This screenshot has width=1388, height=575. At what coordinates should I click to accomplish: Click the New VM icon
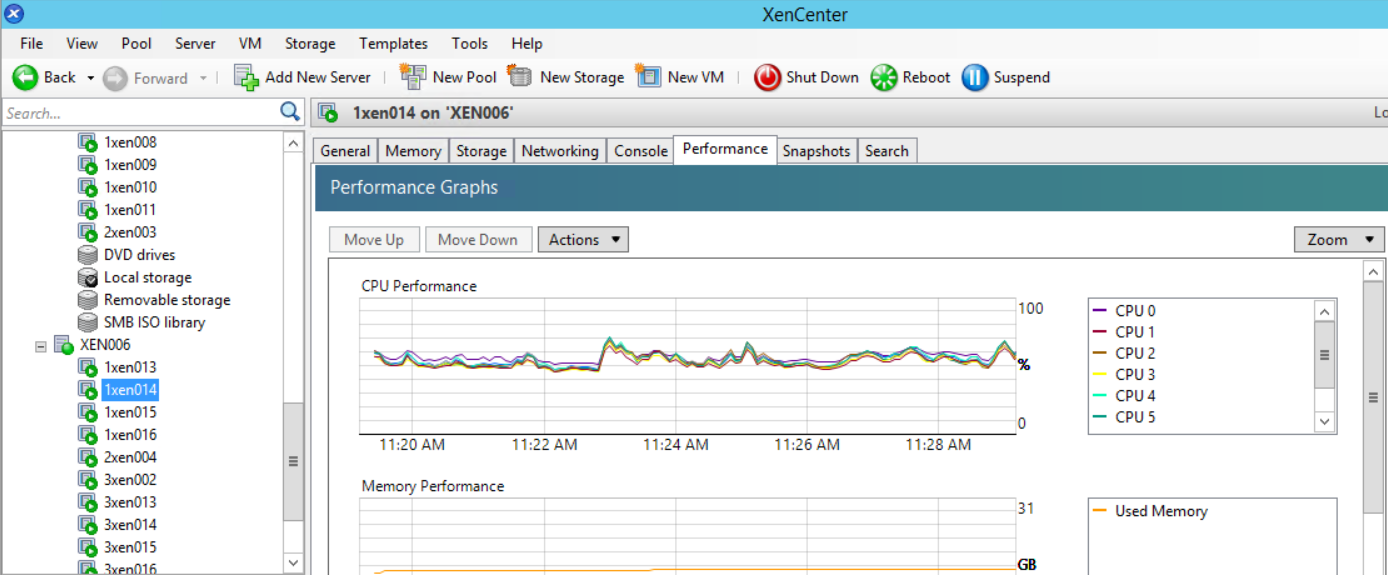pyautogui.click(x=648, y=77)
